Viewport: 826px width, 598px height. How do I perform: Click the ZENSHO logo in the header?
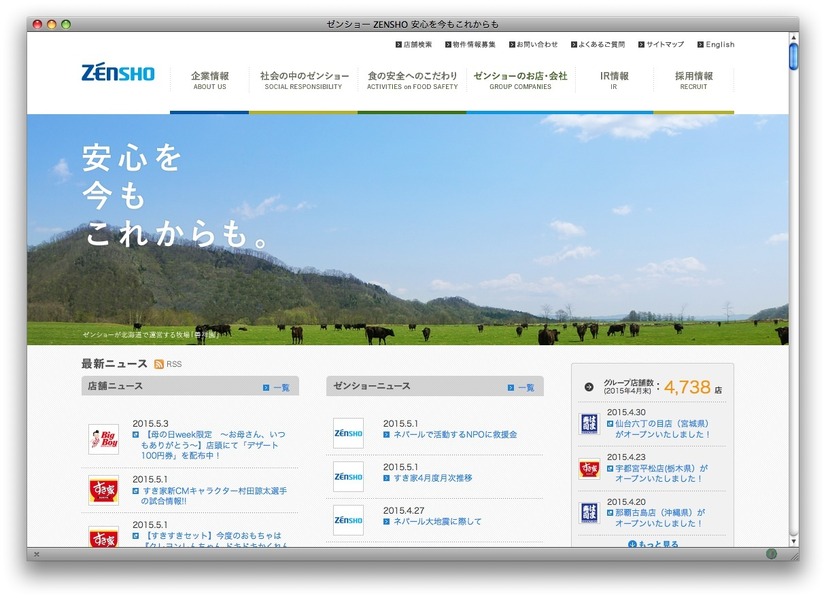pyautogui.click(x=118, y=73)
